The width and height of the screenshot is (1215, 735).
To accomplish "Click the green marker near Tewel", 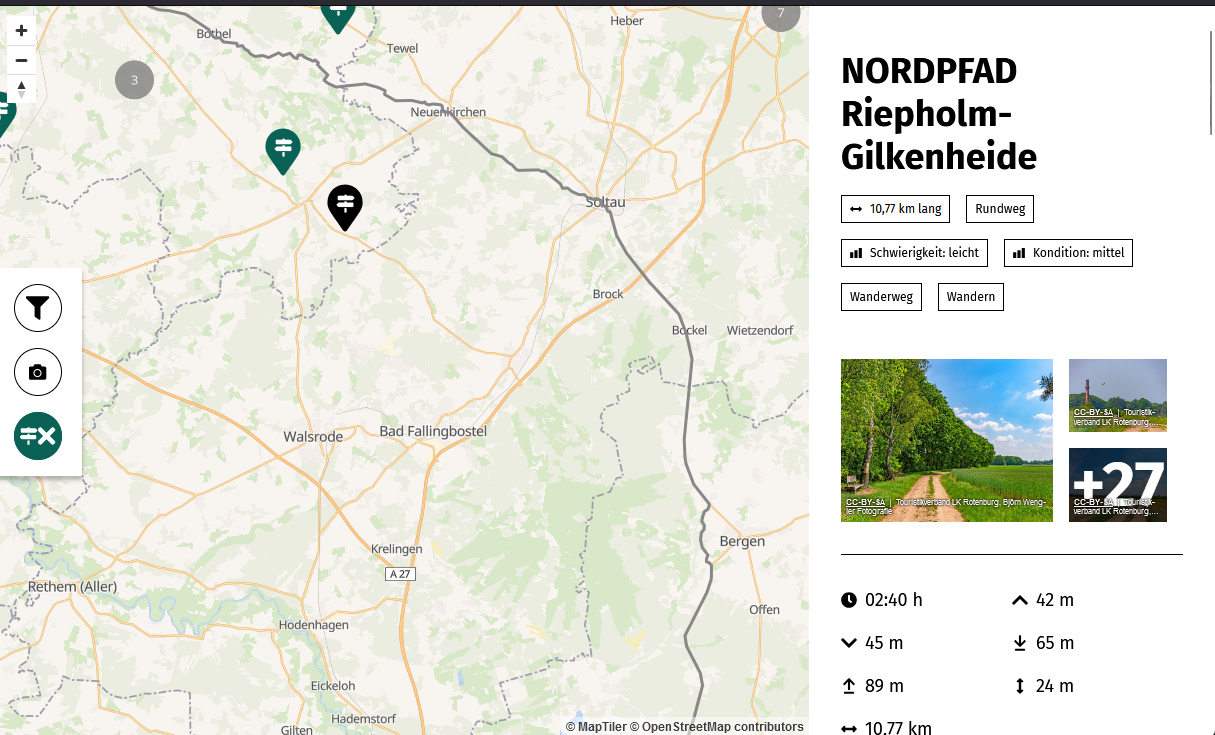I will [x=339, y=14].
